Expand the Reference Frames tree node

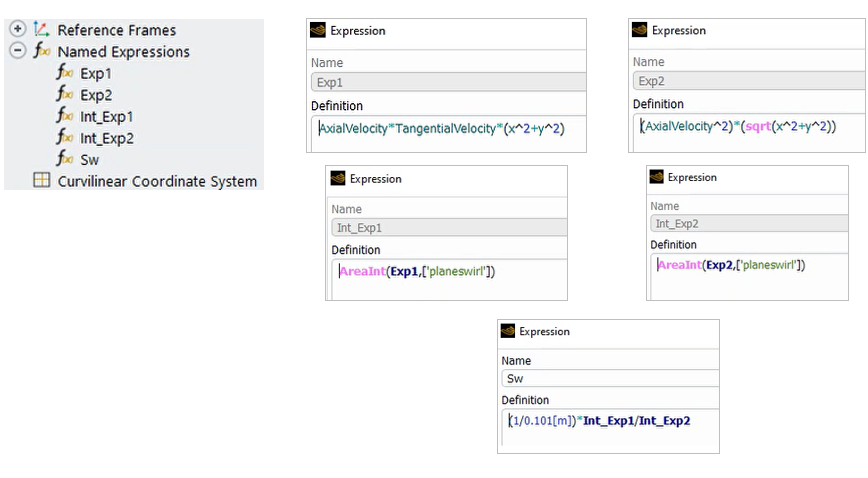tap(17, 30)
